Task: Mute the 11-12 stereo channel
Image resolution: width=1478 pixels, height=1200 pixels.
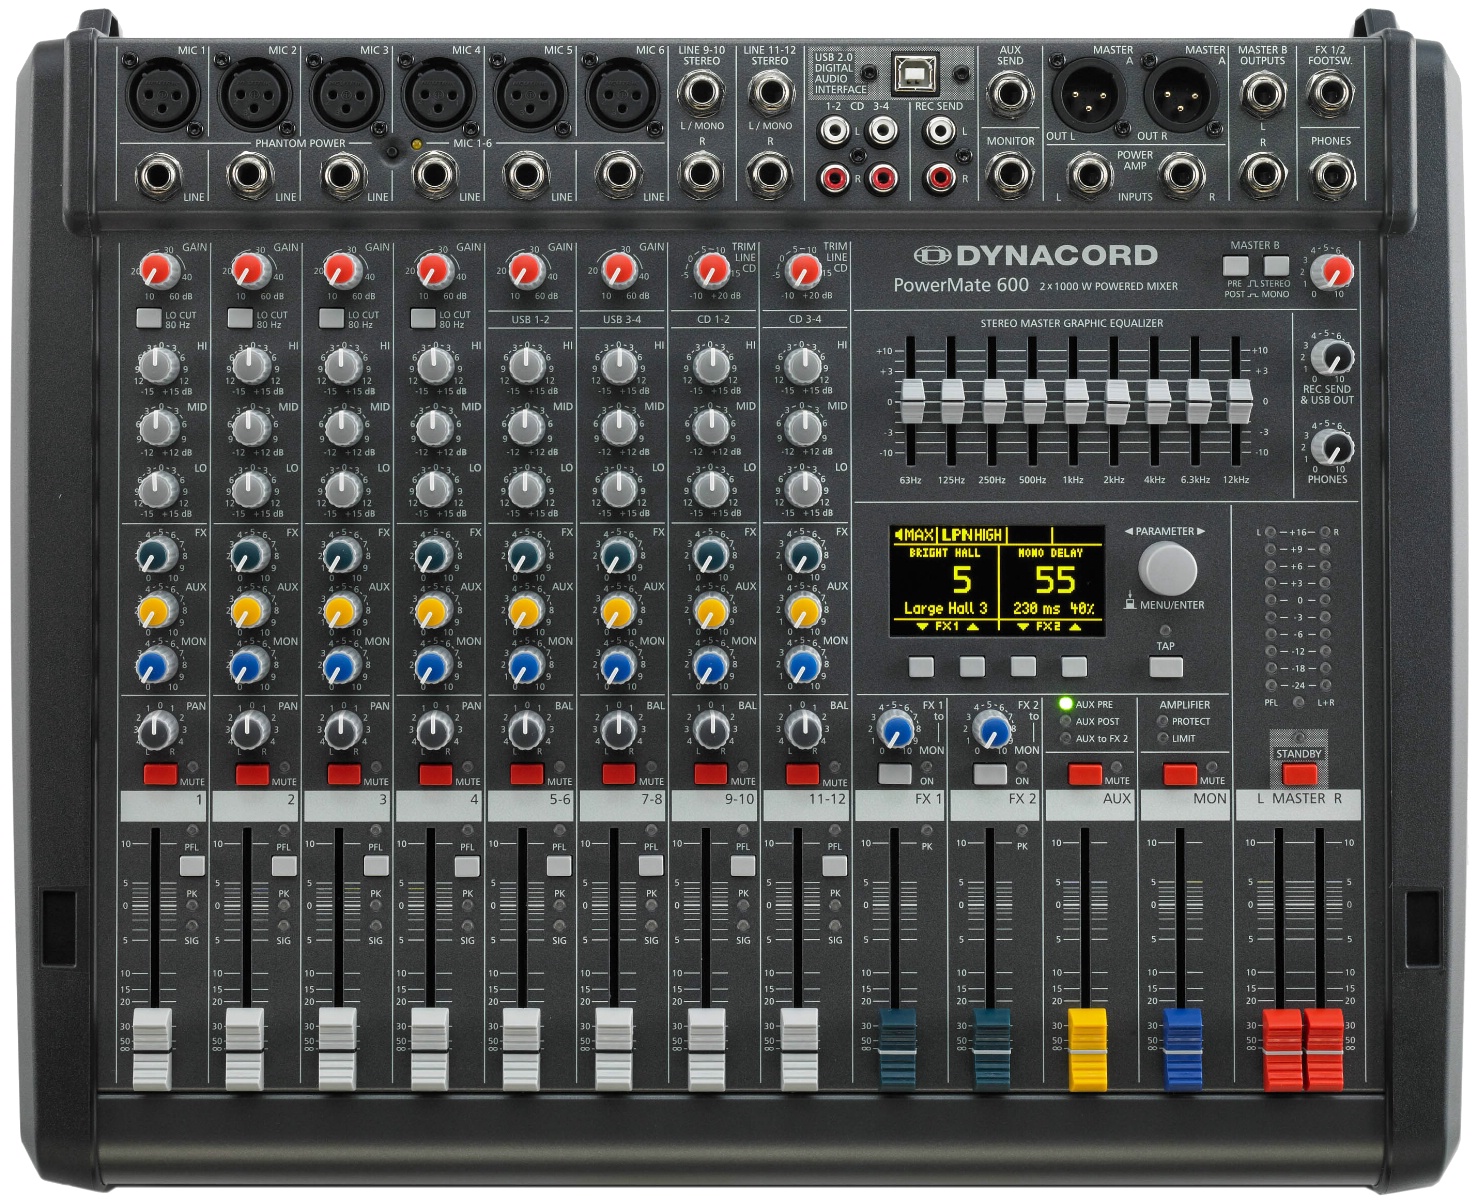Action: (802, 773)
